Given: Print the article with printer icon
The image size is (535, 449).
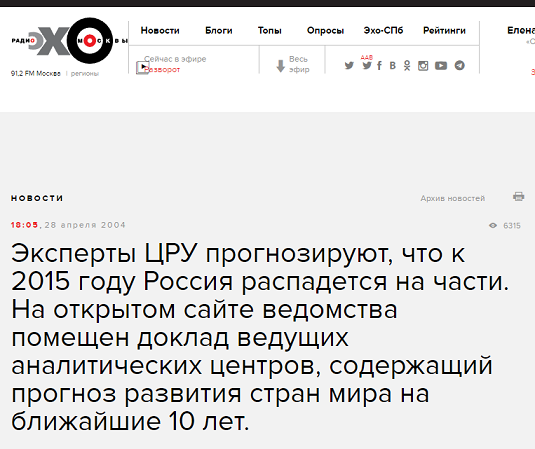Looking at the screenshot, I should [x=519, y=197].
